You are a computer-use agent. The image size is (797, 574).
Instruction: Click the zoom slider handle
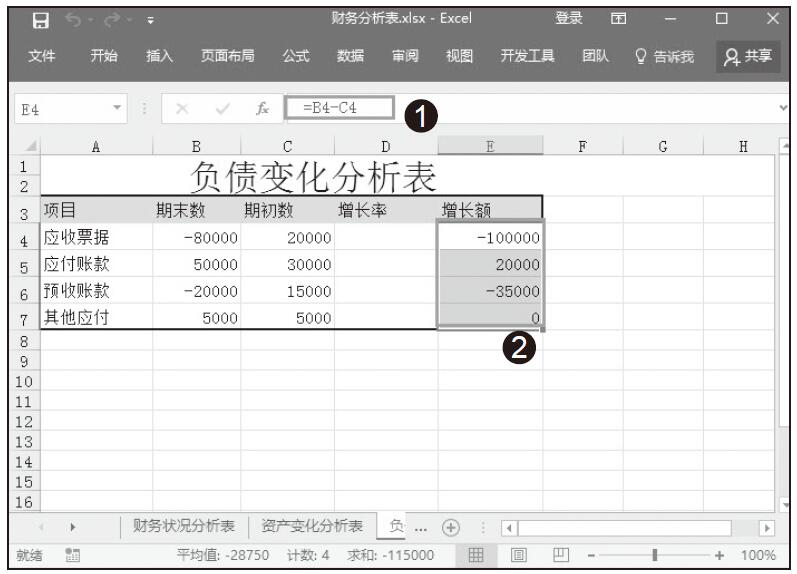coord(654,555)
